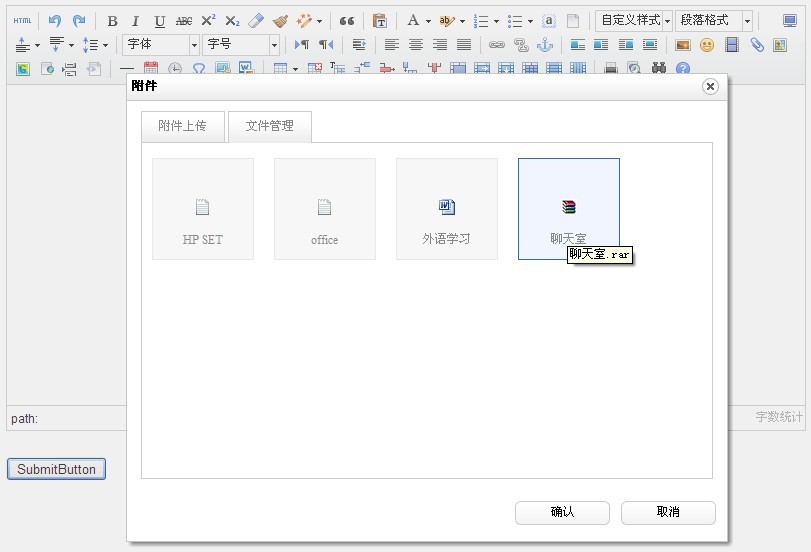Image resolution: width=811 pixels, height=552 pixels.
Task: Open the 字体 font family dropdown
Action: tap(161, 44)
